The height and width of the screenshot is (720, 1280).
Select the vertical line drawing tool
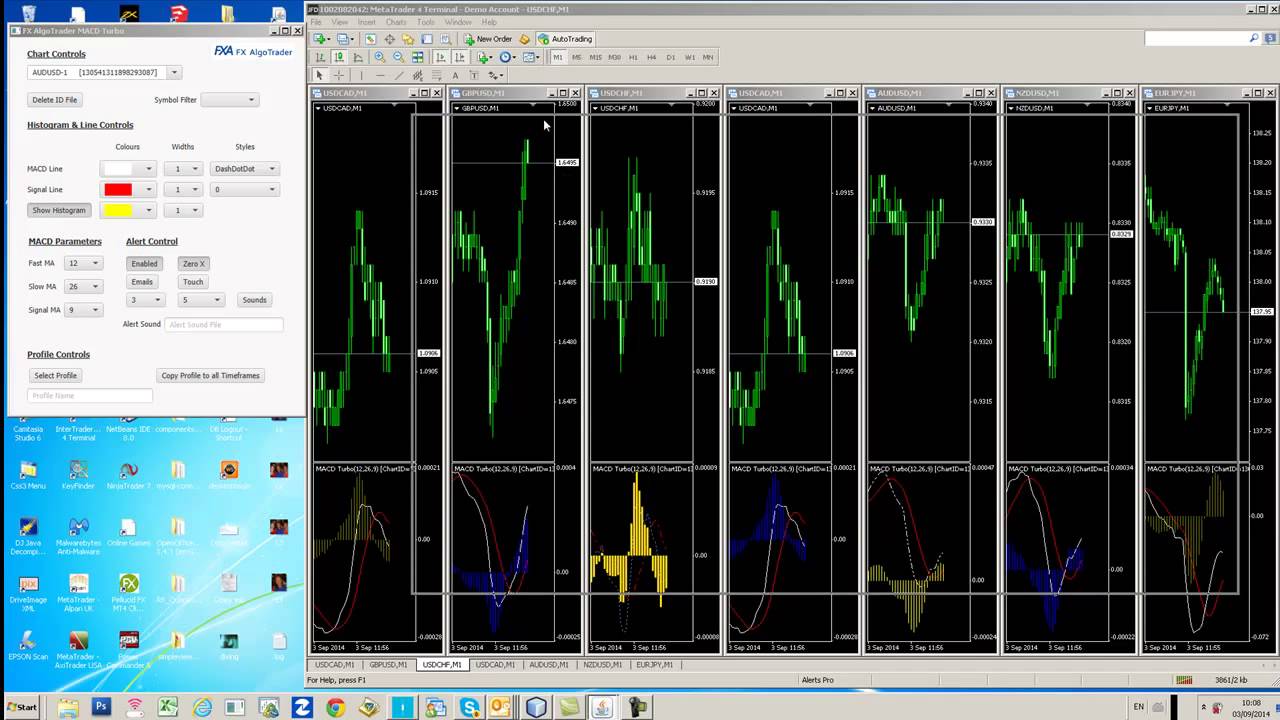coord(361,75)
